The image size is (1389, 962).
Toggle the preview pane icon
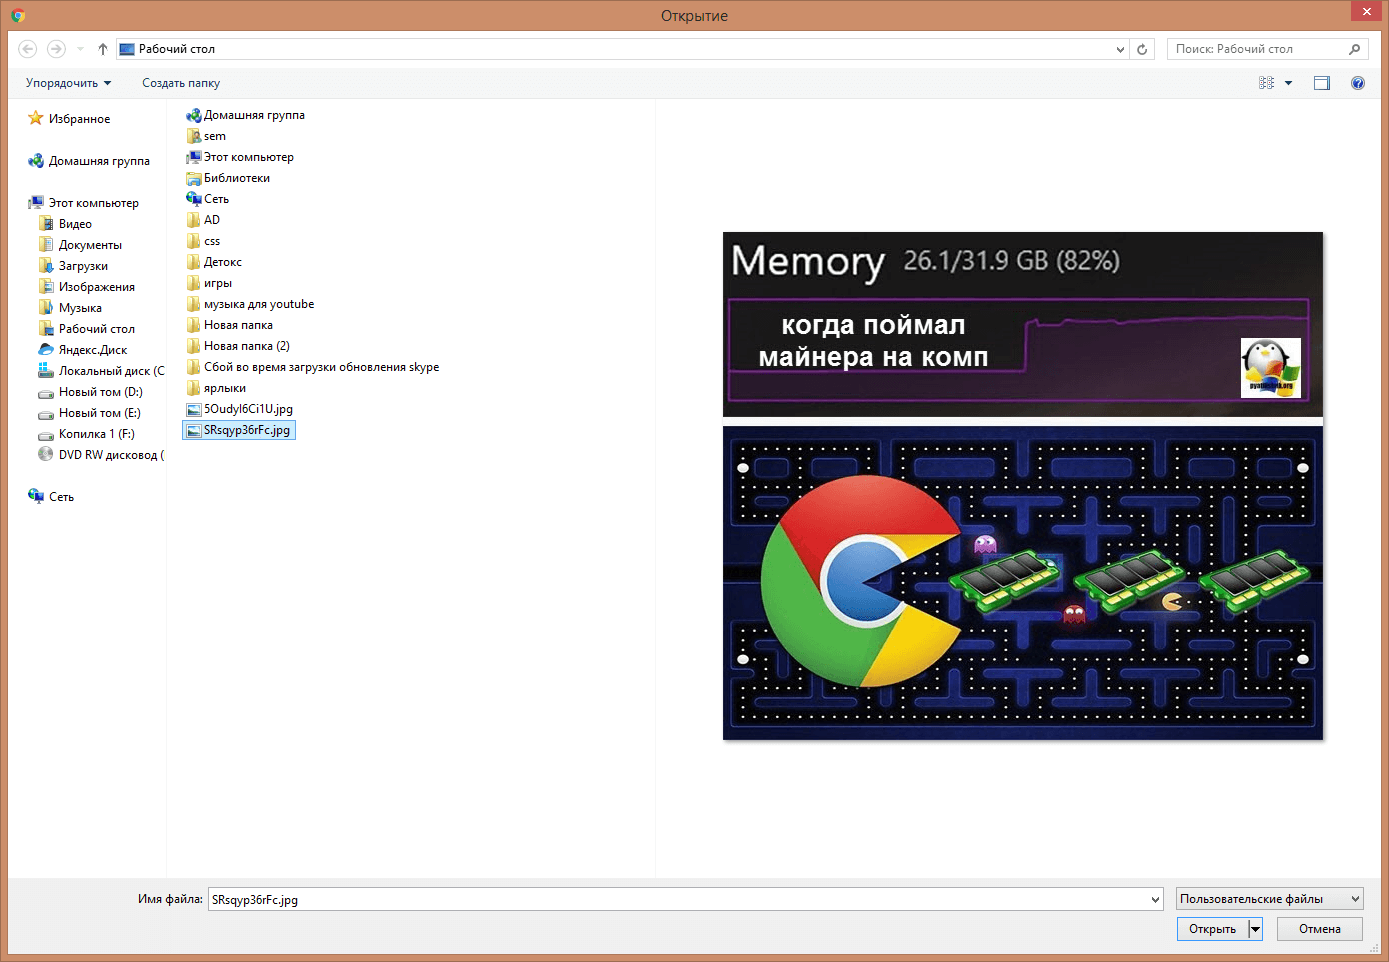[x=1322, y=83]
